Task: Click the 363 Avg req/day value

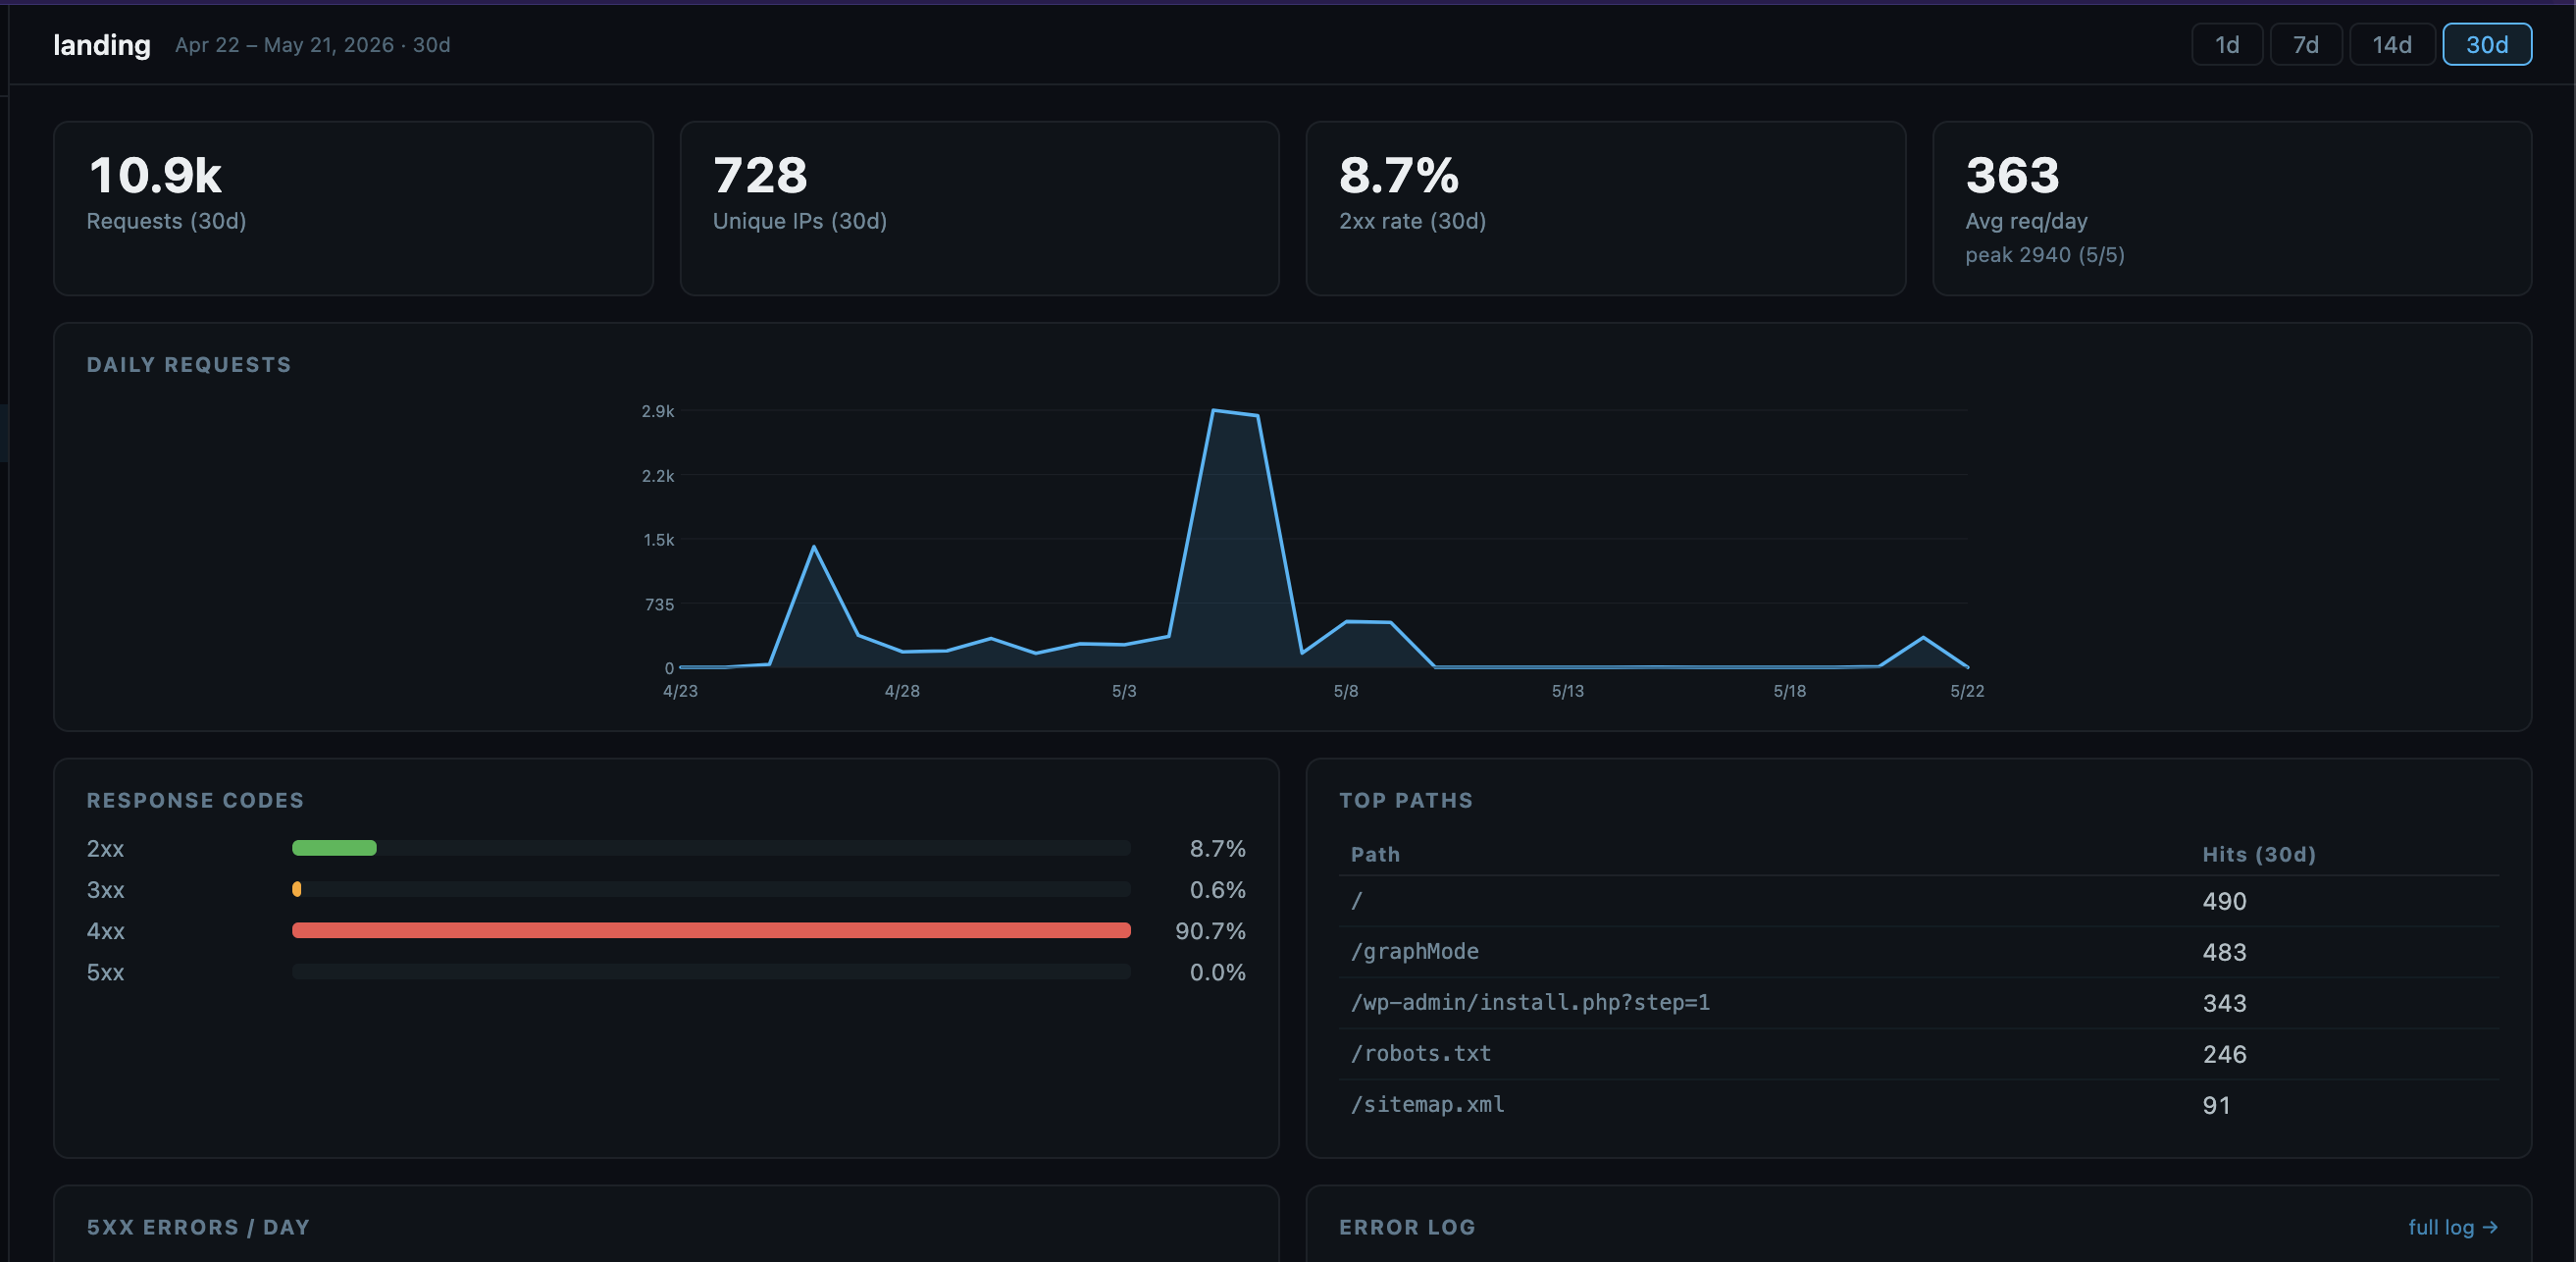Action: pos(2012,175)
